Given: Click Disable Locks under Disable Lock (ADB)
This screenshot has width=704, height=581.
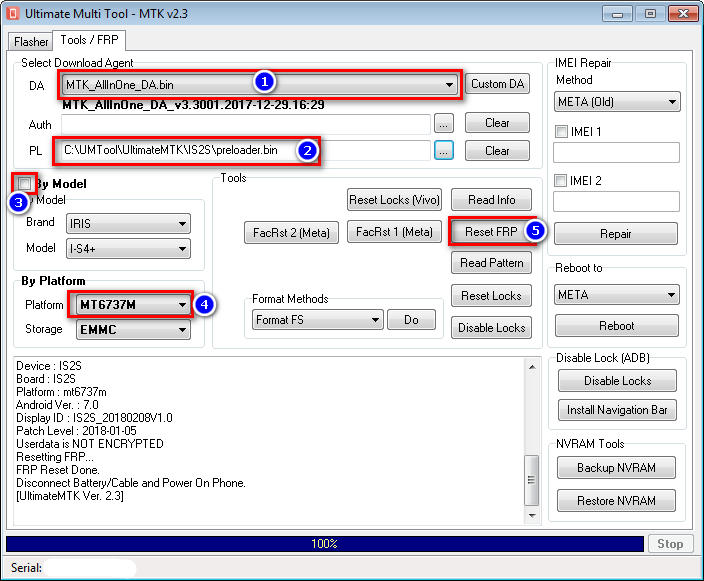Looking at the screenshot, I should click(617, 381).
